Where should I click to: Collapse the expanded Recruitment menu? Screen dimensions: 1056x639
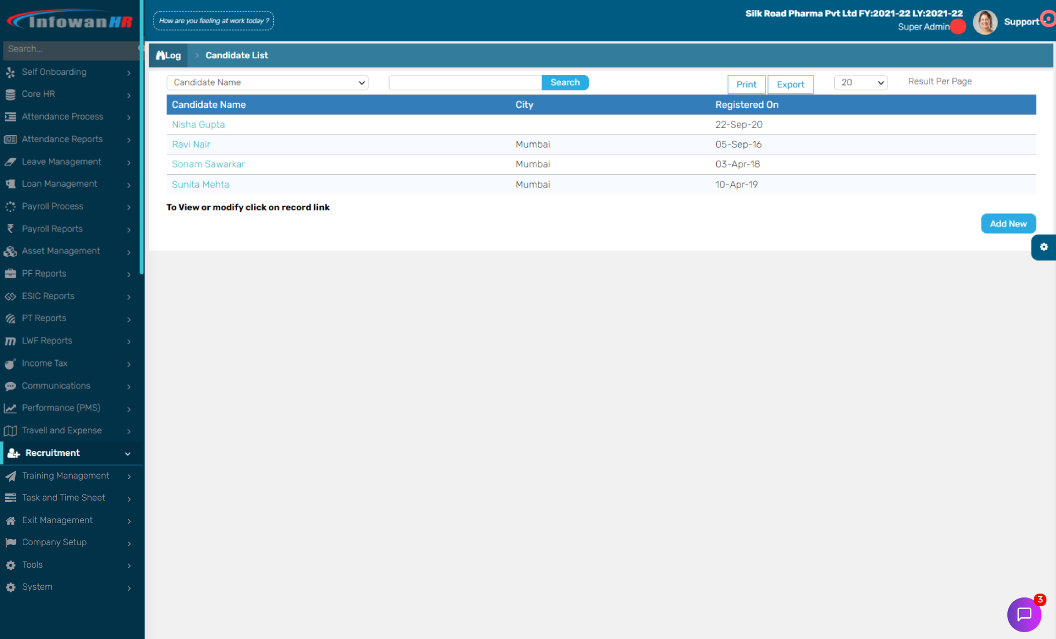click(x=126, y=453)
